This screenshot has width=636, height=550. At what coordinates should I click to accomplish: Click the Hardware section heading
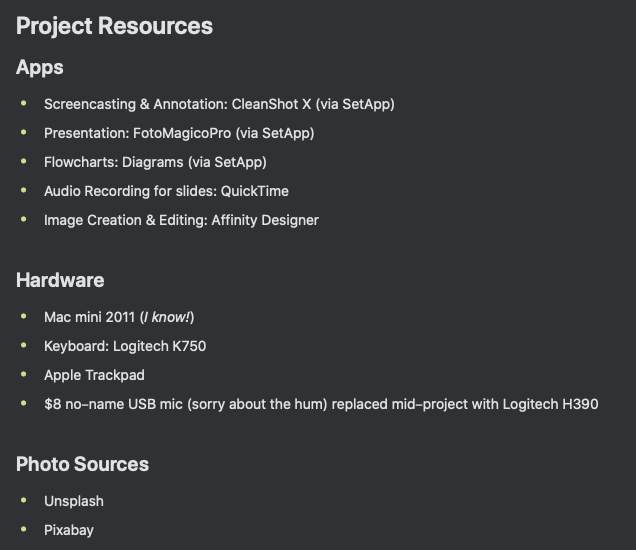pyautogui.click(x=60, y=280)
